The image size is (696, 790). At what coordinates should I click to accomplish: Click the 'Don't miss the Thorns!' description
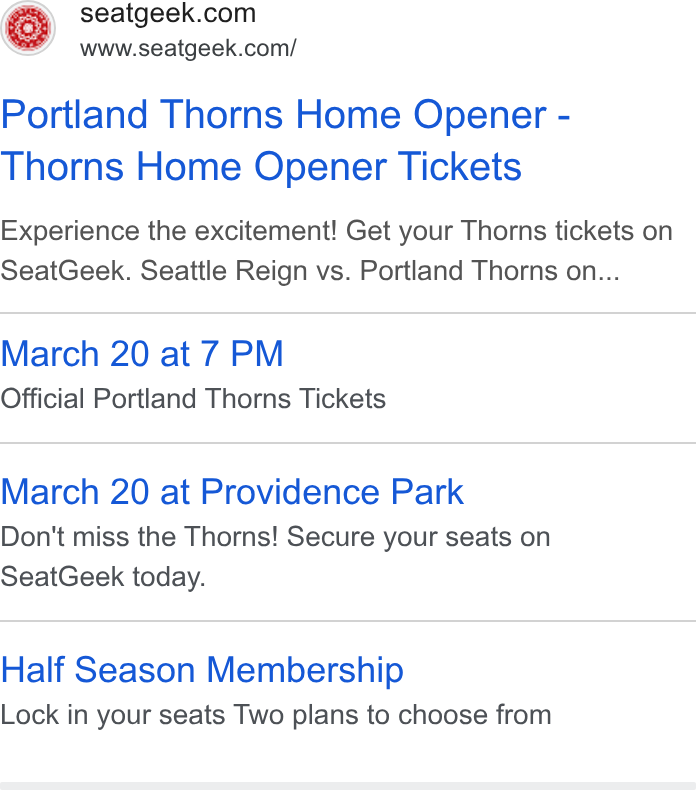tap(275, 537)
